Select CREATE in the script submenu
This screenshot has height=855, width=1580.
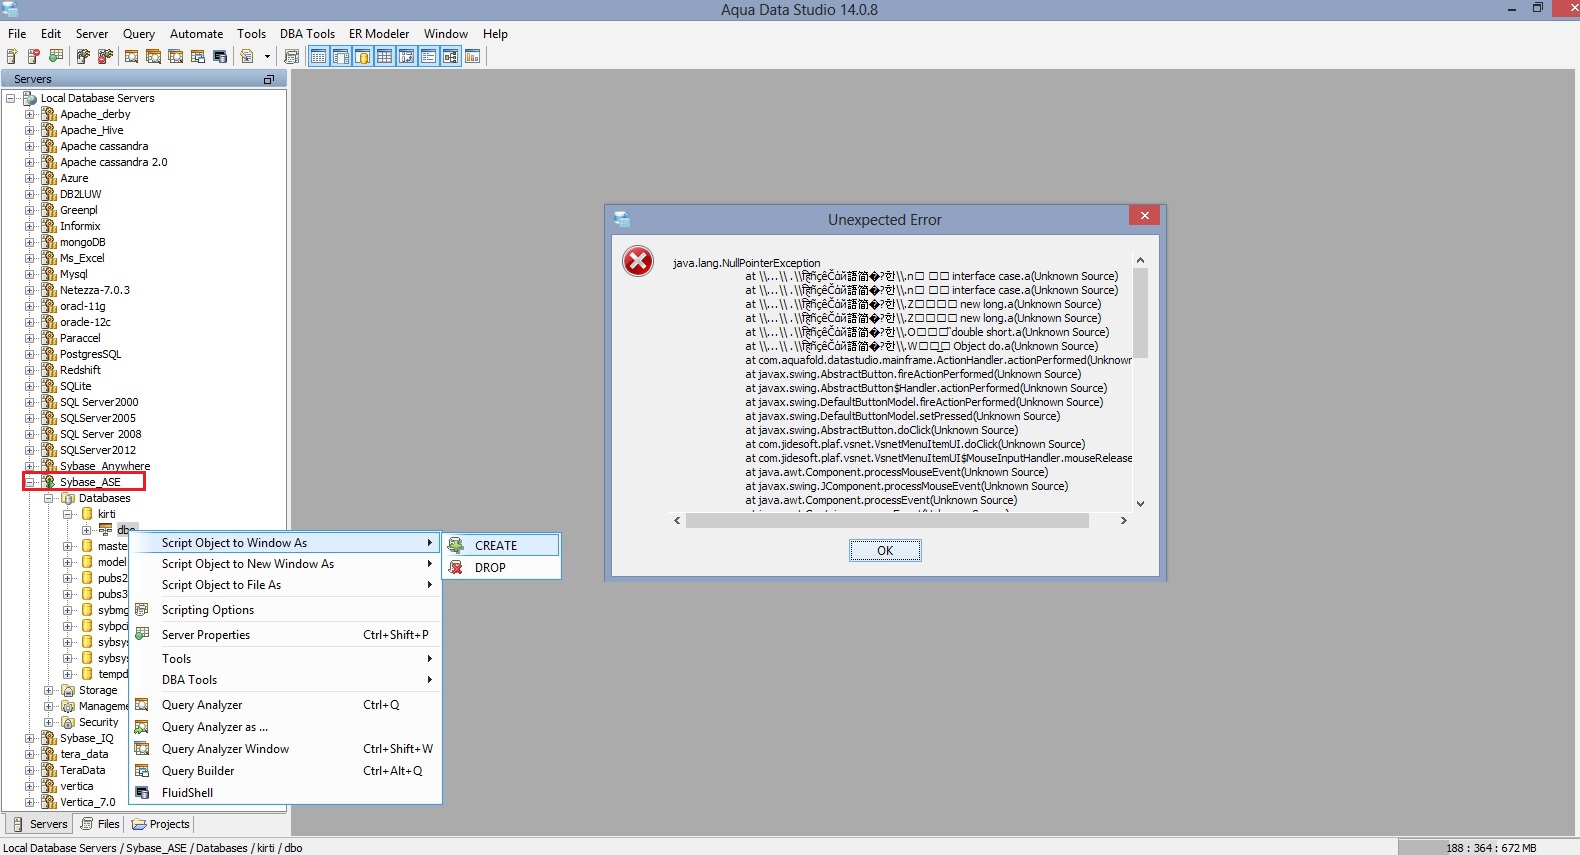[501, 545]
